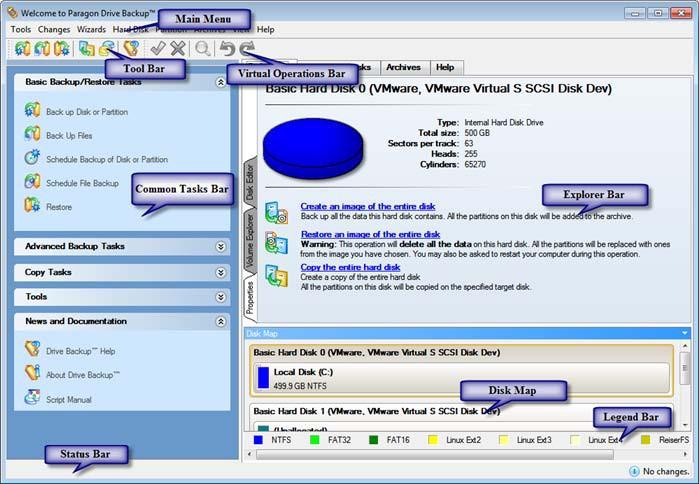Click the Back up Disk or Partition icon
This screenshot has height=484, width=699.
(x=33, y=110)
